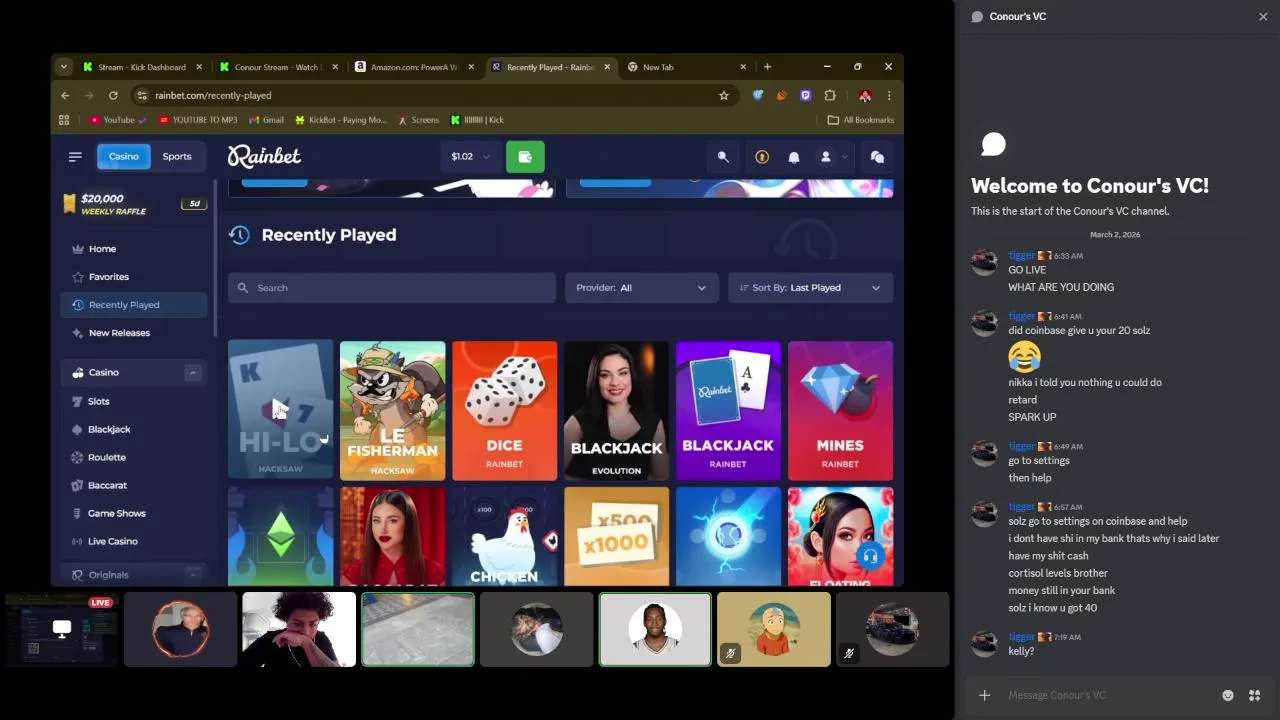
Task: Open Gmail bookmark
Action: pos(265,120)
